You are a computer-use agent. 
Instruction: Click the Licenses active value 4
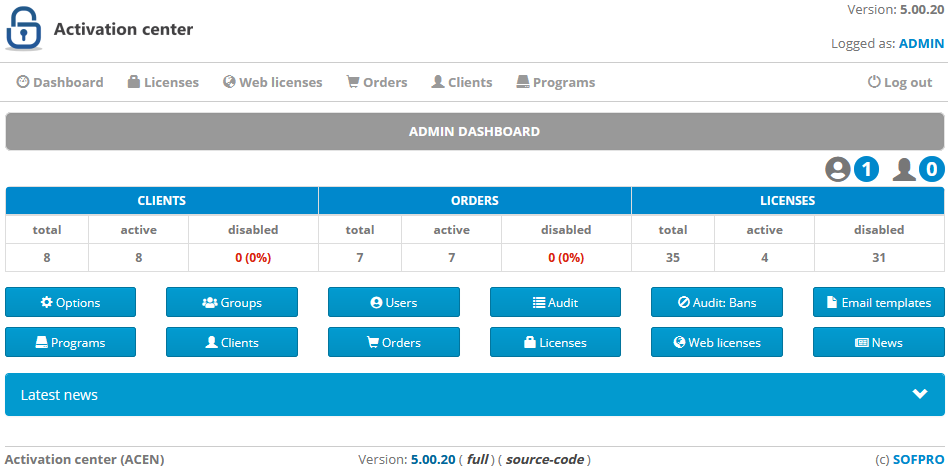click(x=765, y=258)
